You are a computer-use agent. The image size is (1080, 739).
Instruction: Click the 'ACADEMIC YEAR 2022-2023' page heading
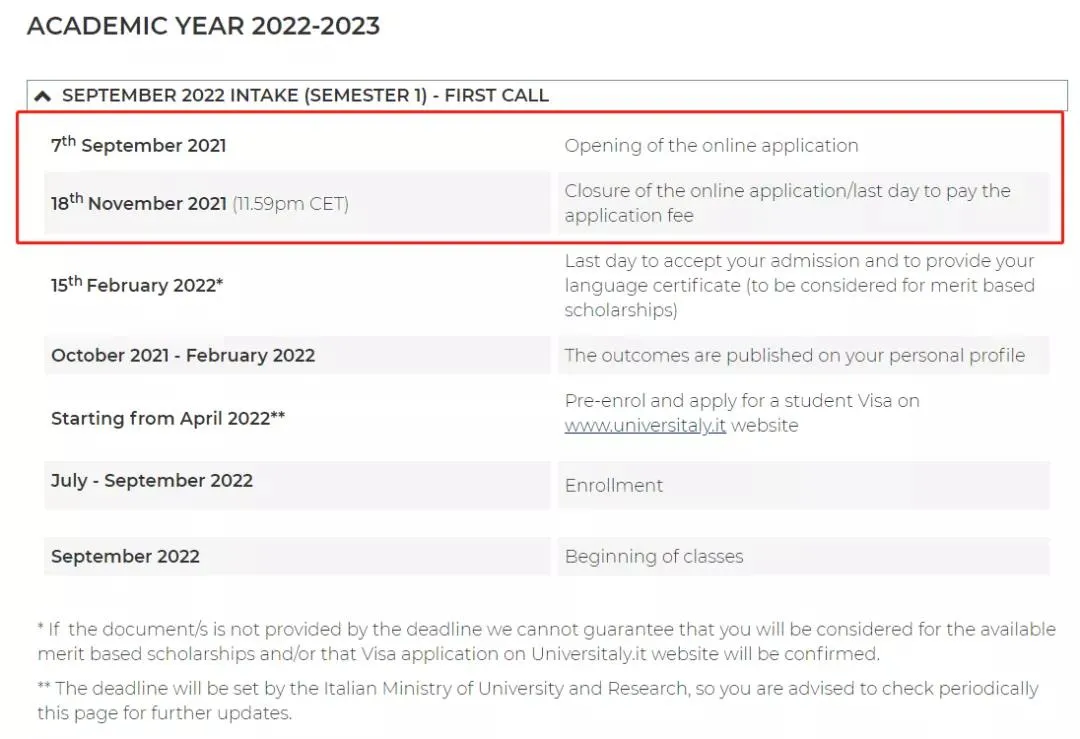(x=203, y=26)
